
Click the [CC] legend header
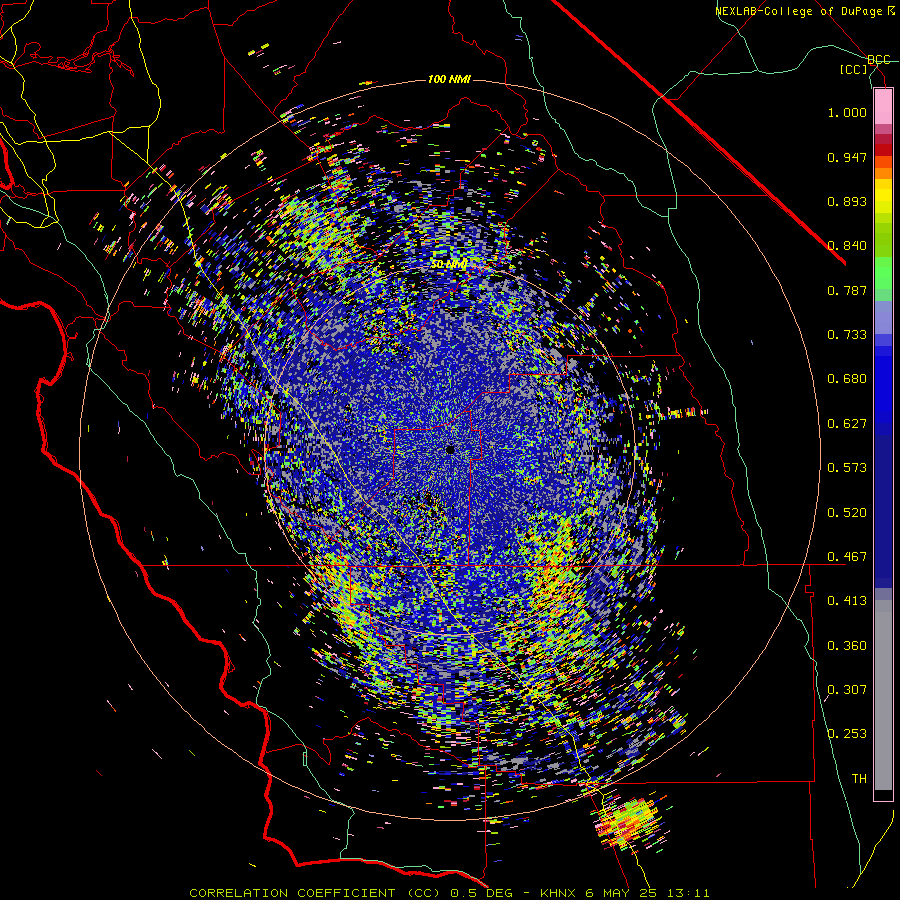coord(854,69)
